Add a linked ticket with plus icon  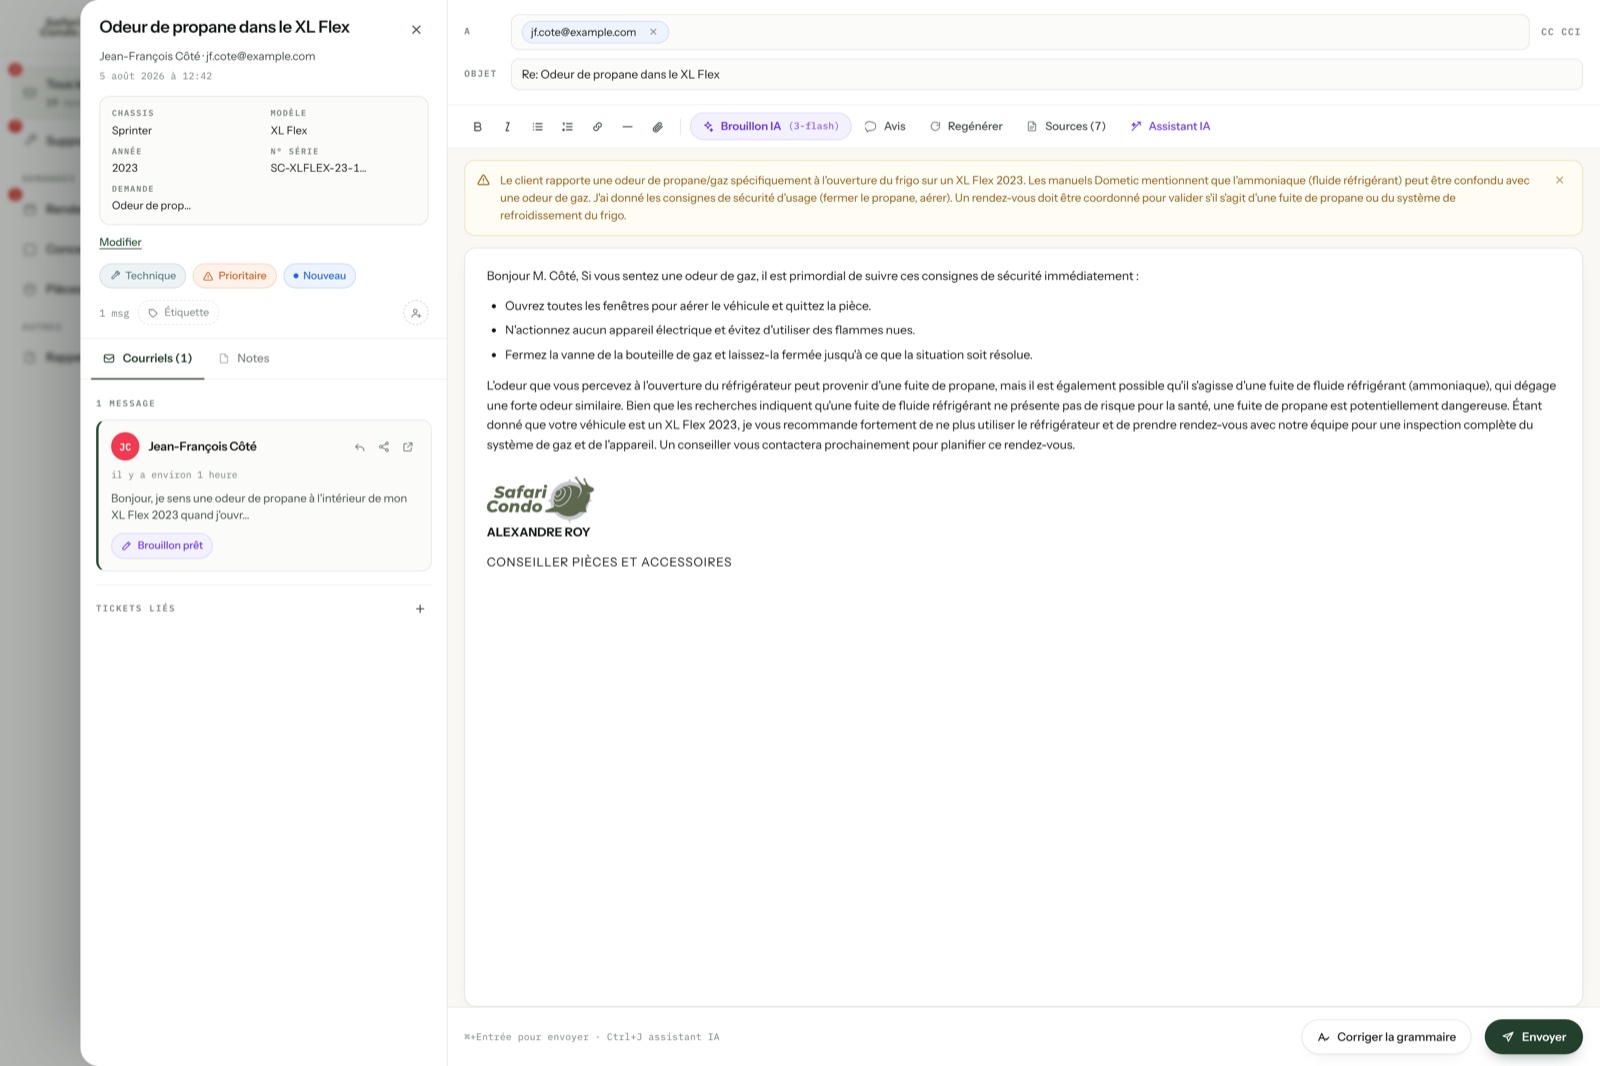point(420,609)
